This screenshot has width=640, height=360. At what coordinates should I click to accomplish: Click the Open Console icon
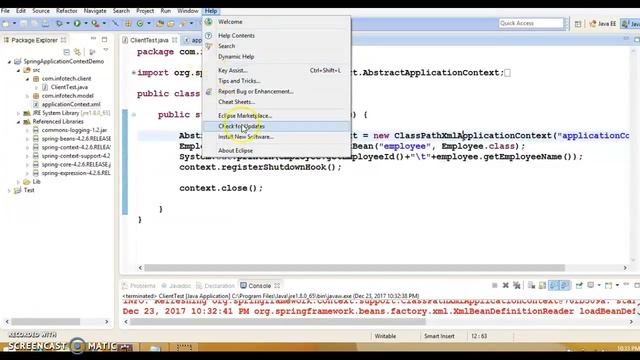pos(608,285)
